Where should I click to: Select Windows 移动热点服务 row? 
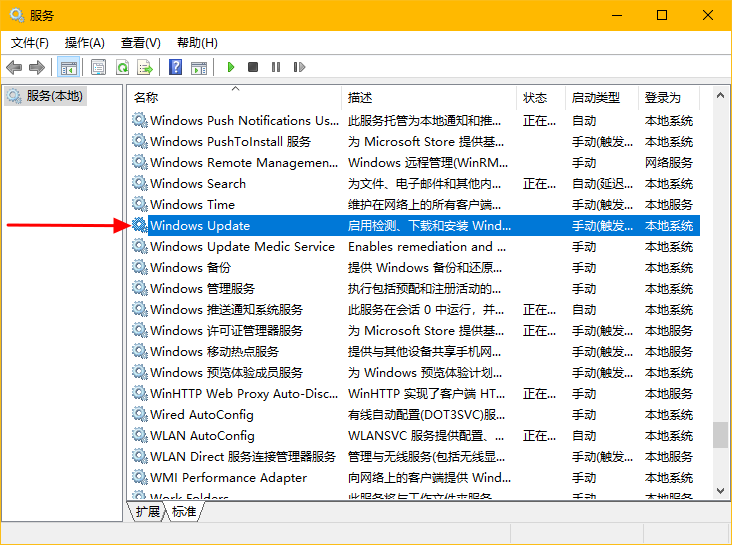click(x=415, y=352)
